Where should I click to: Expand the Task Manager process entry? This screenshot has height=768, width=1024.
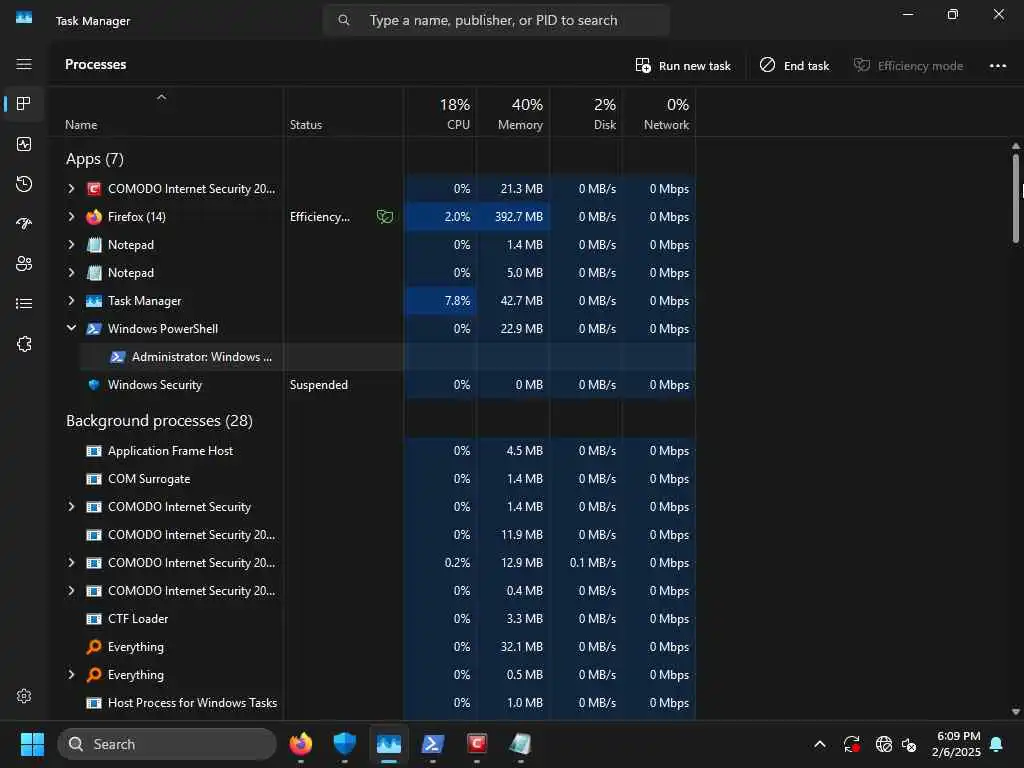tap(71, 301)
